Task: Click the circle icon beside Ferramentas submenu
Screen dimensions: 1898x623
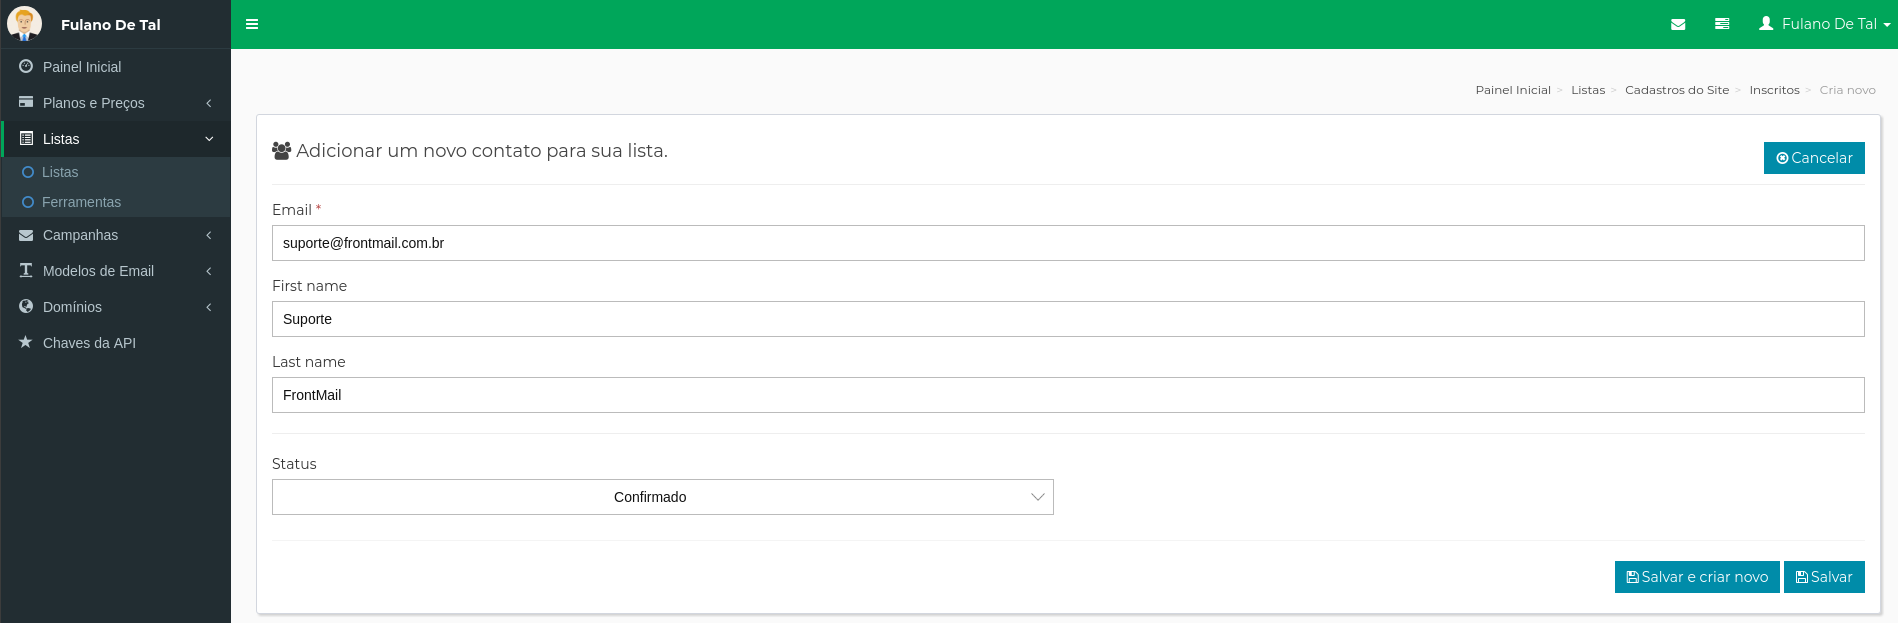Action: point(28,202)
